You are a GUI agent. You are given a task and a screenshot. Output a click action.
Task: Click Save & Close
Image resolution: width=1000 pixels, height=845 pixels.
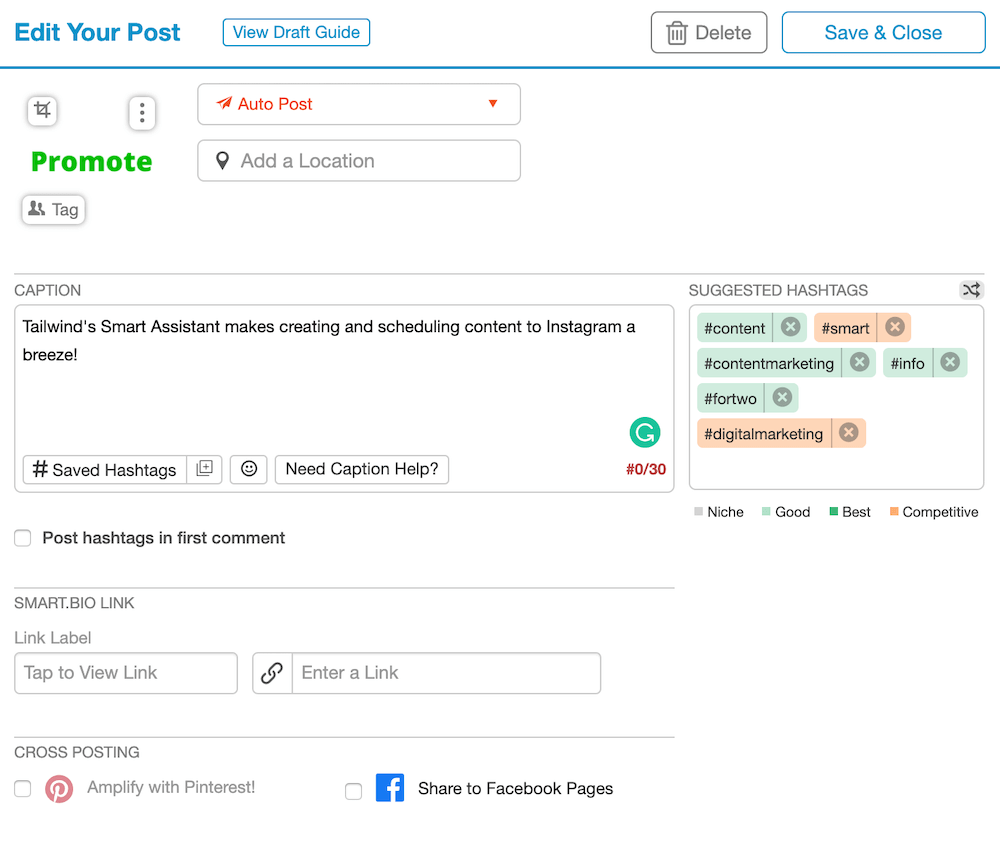pos(883,33)
